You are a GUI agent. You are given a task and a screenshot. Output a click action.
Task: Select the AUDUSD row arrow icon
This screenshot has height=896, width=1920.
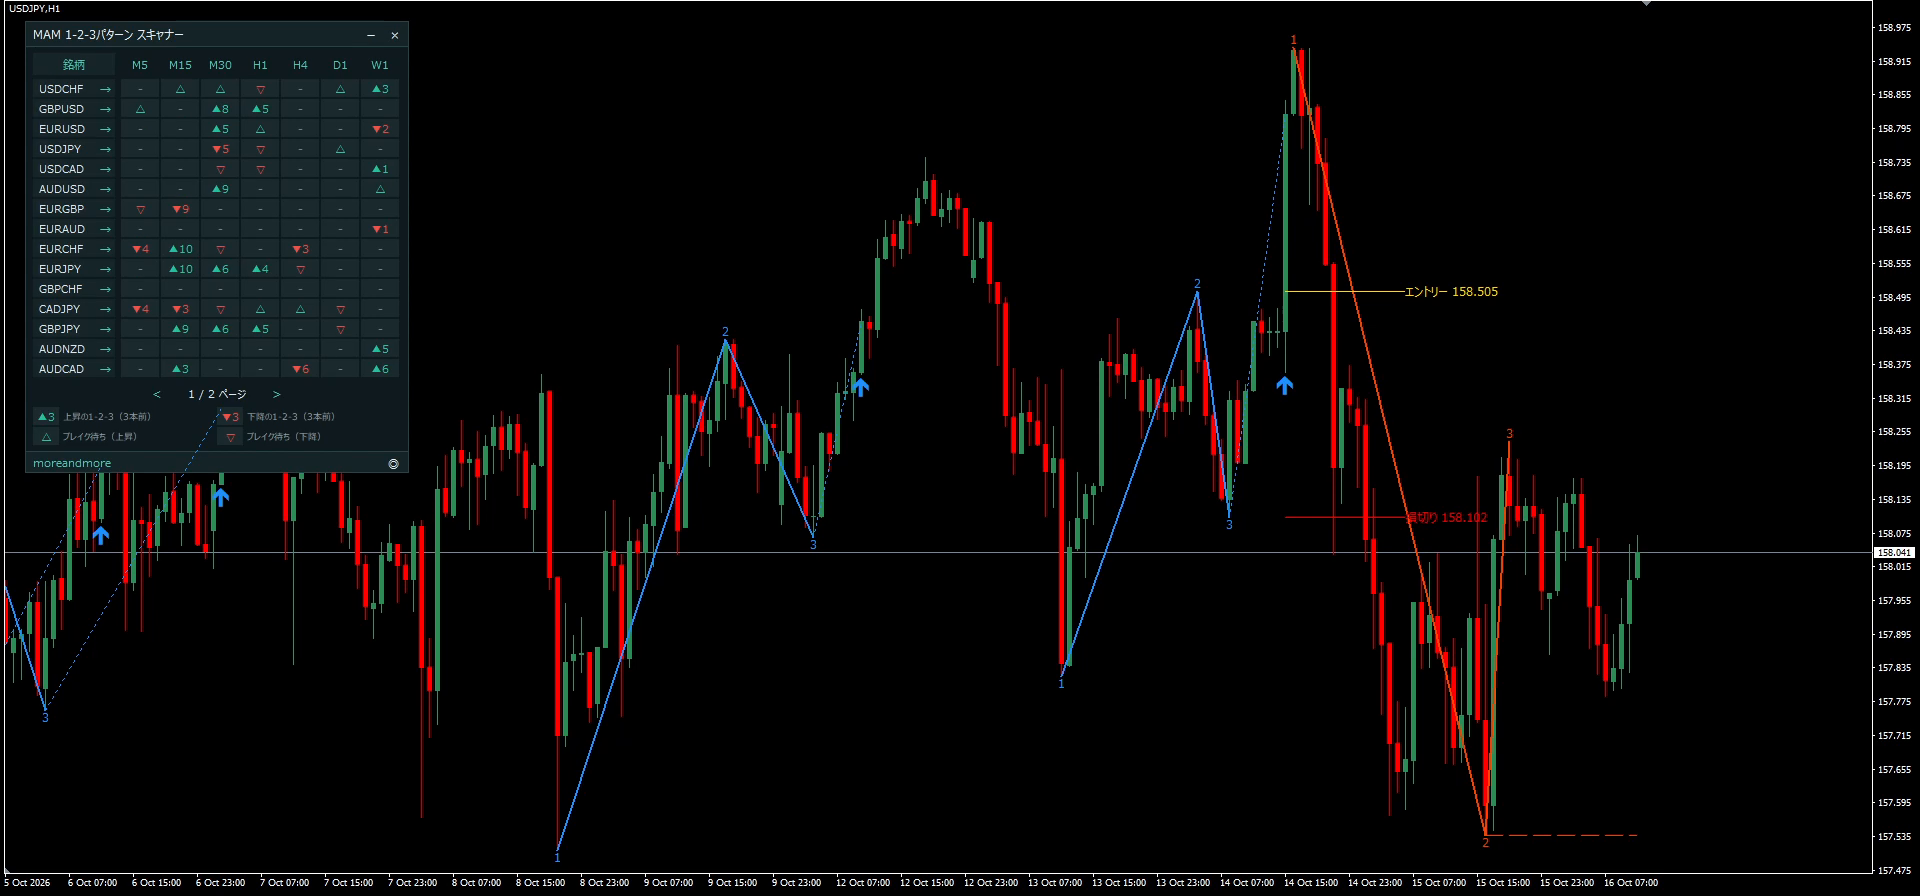tap(105, 189)
